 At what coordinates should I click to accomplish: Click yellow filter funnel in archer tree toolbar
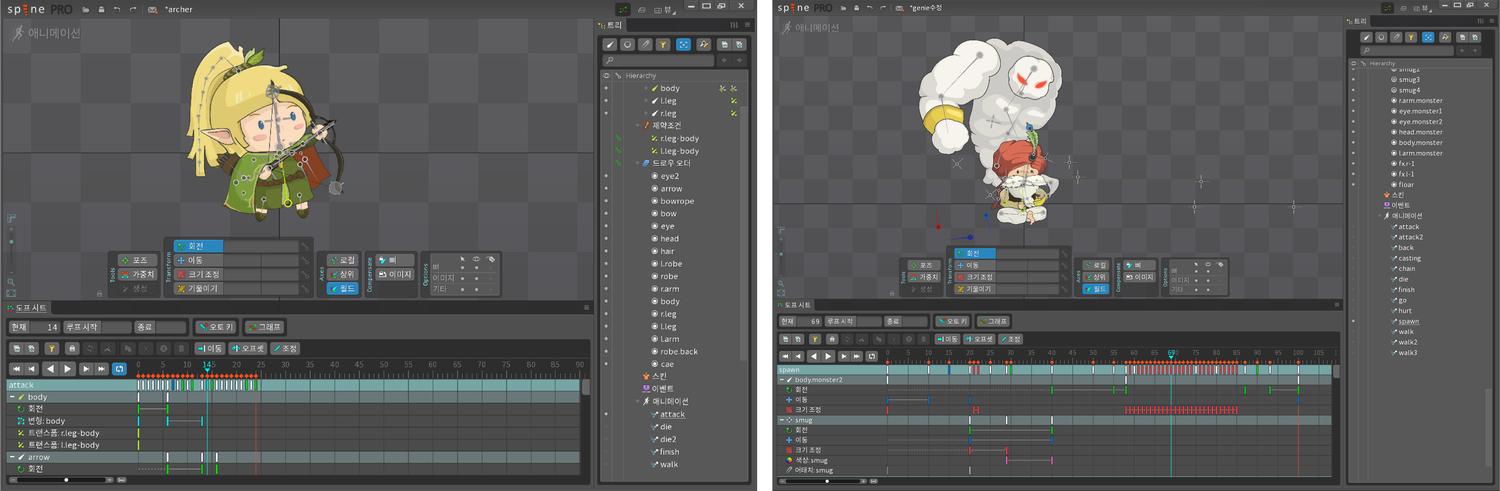[664, 44]
